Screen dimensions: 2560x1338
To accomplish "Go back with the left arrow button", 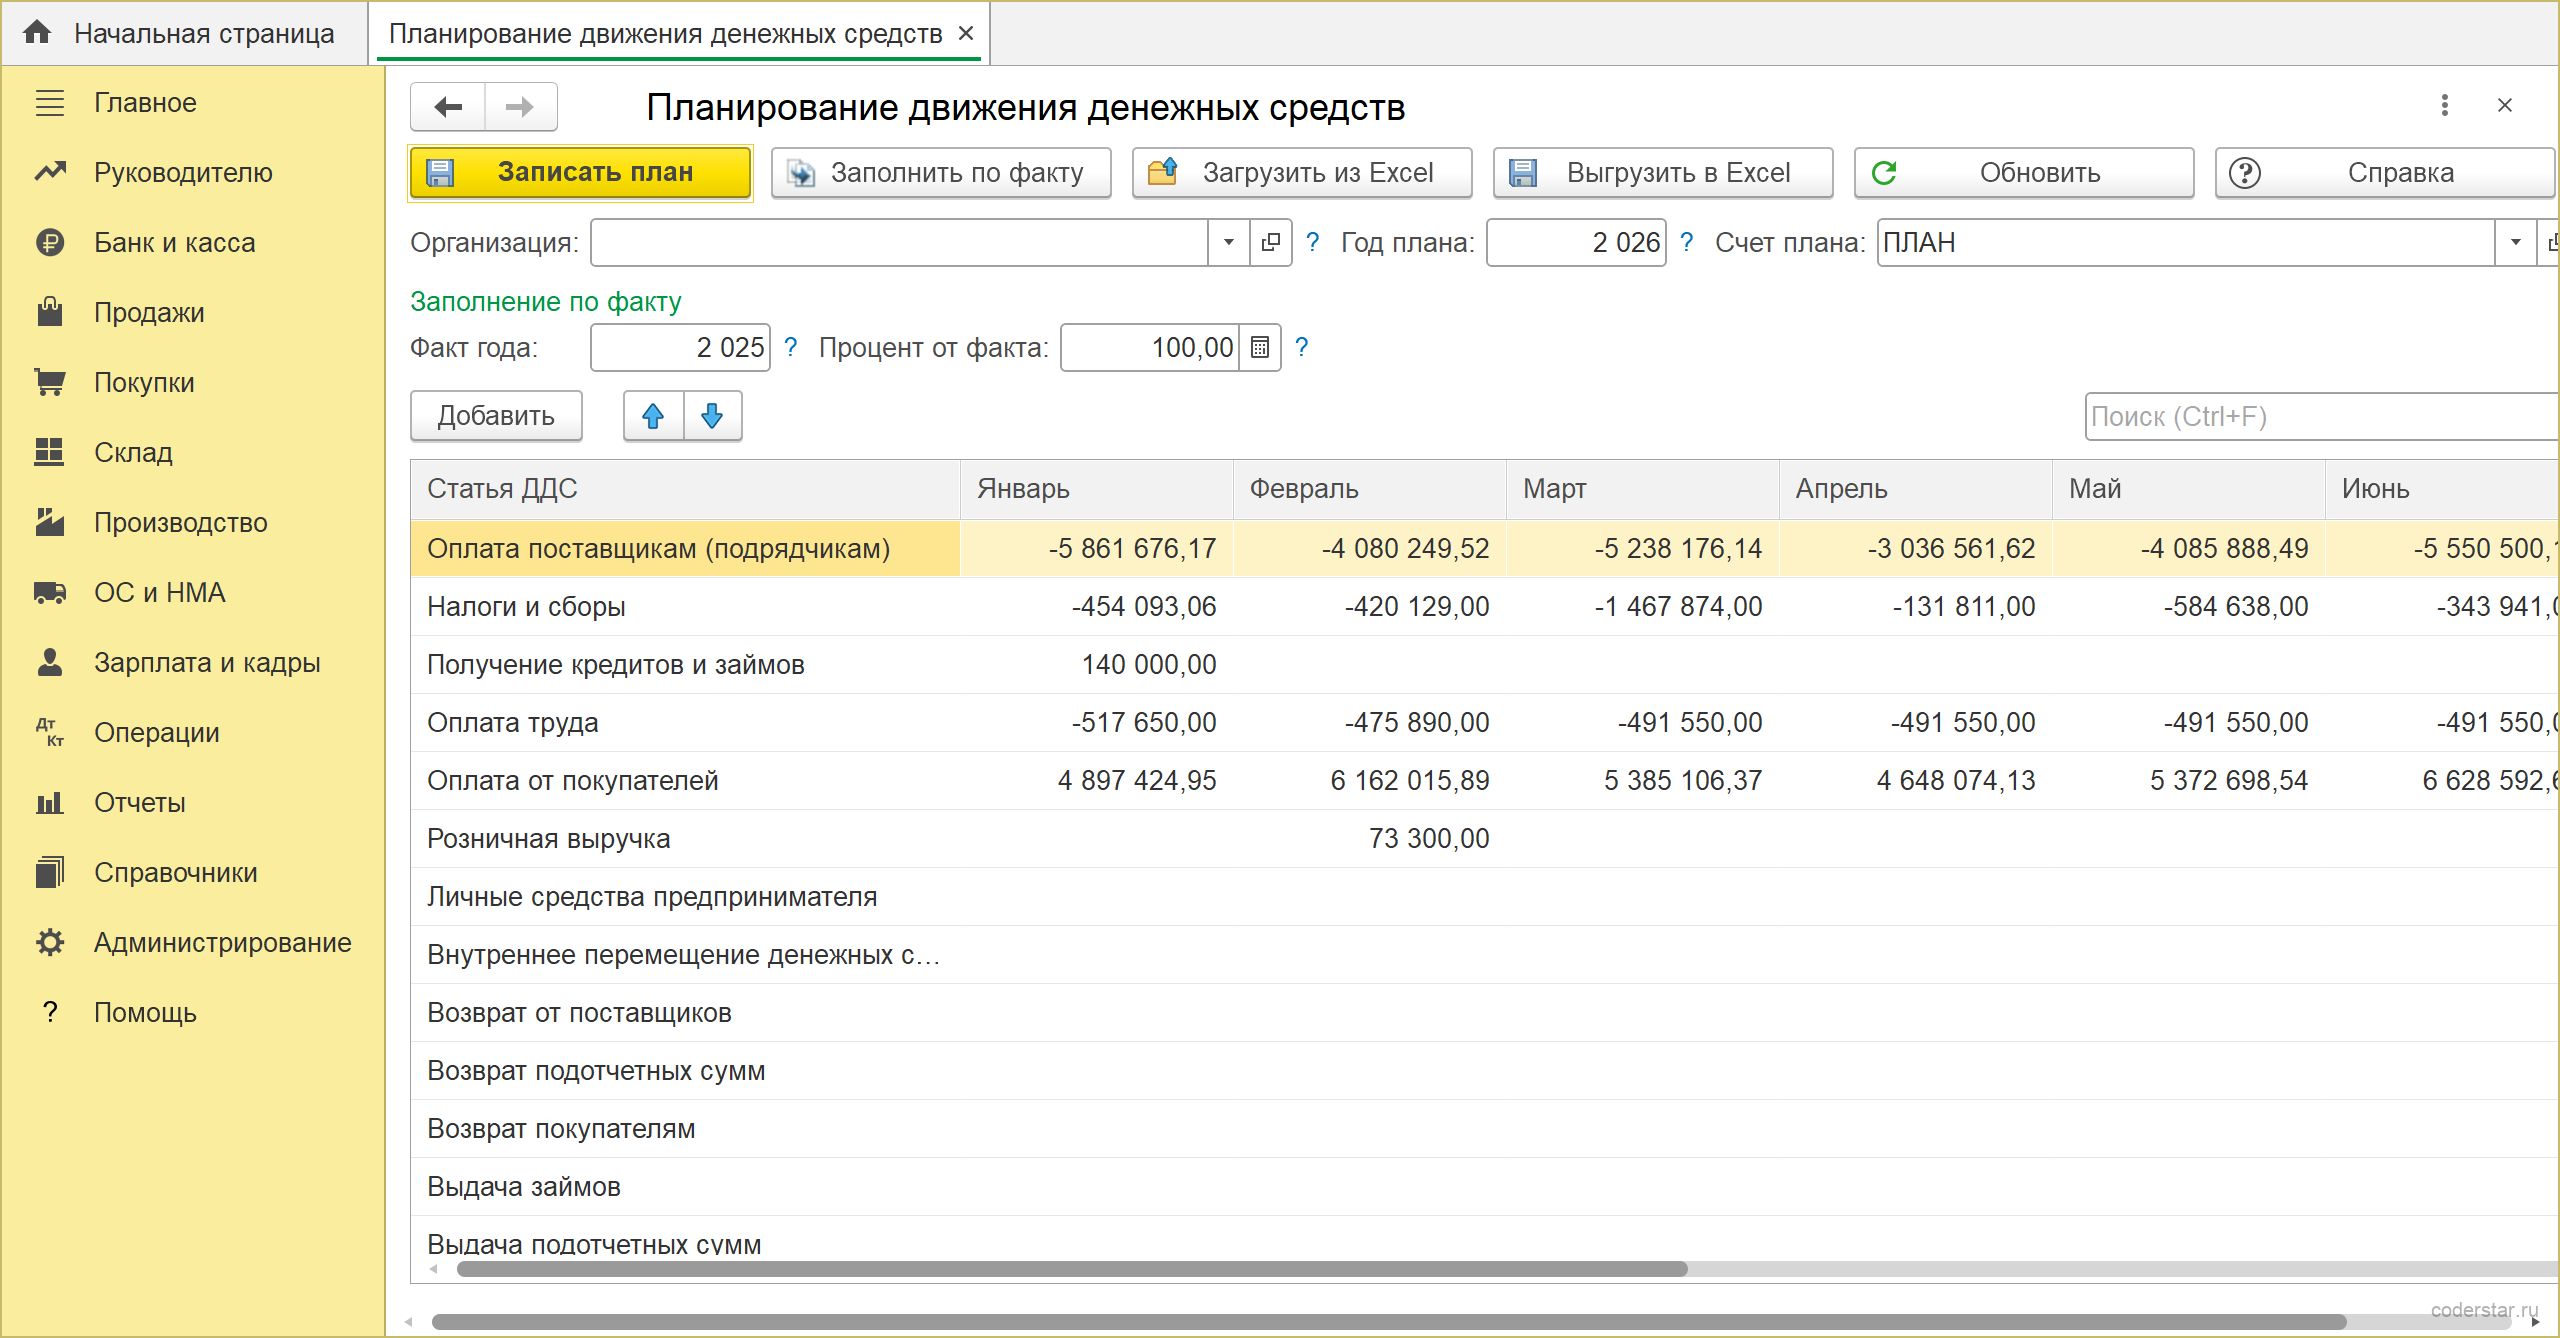I will [x=448, y=107].
